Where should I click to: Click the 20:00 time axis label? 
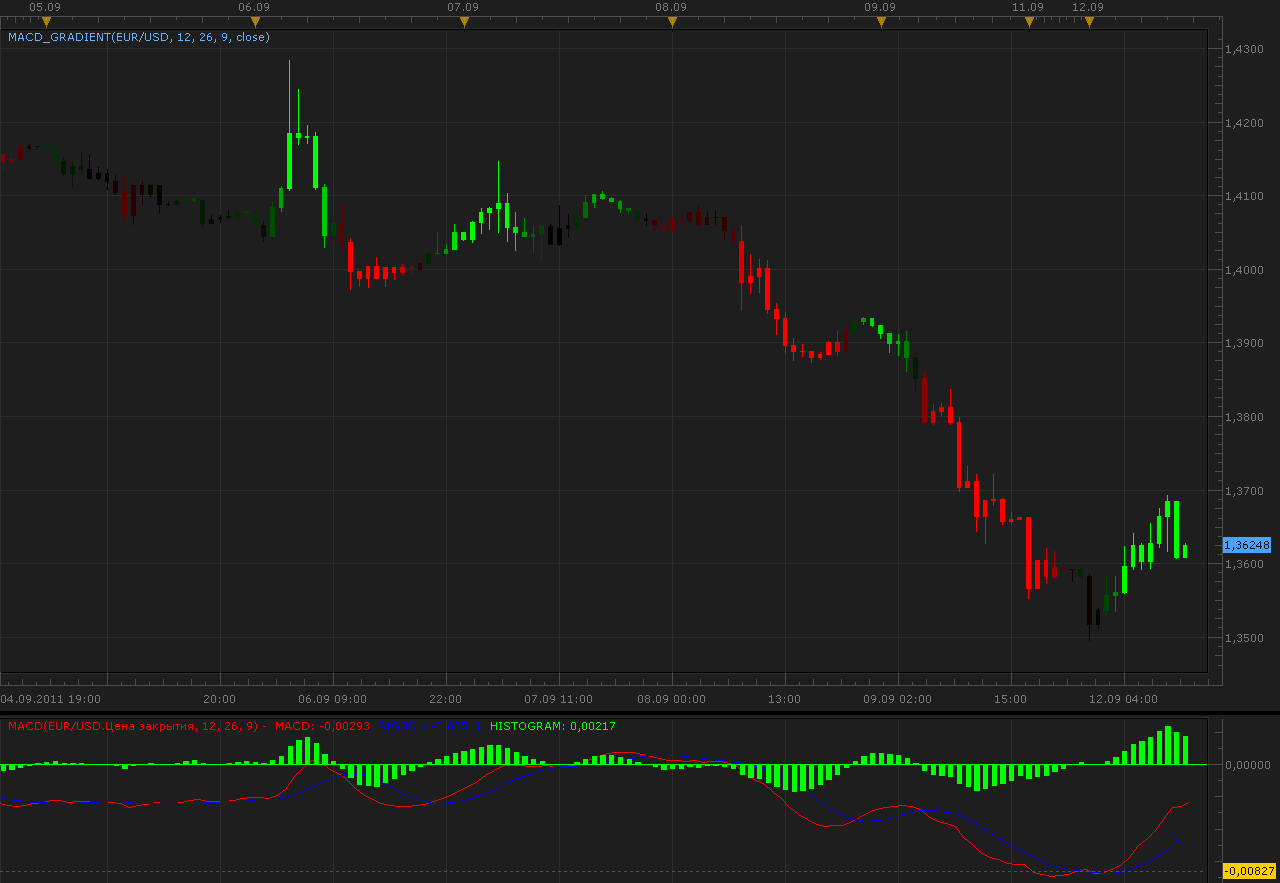(219, 699)
